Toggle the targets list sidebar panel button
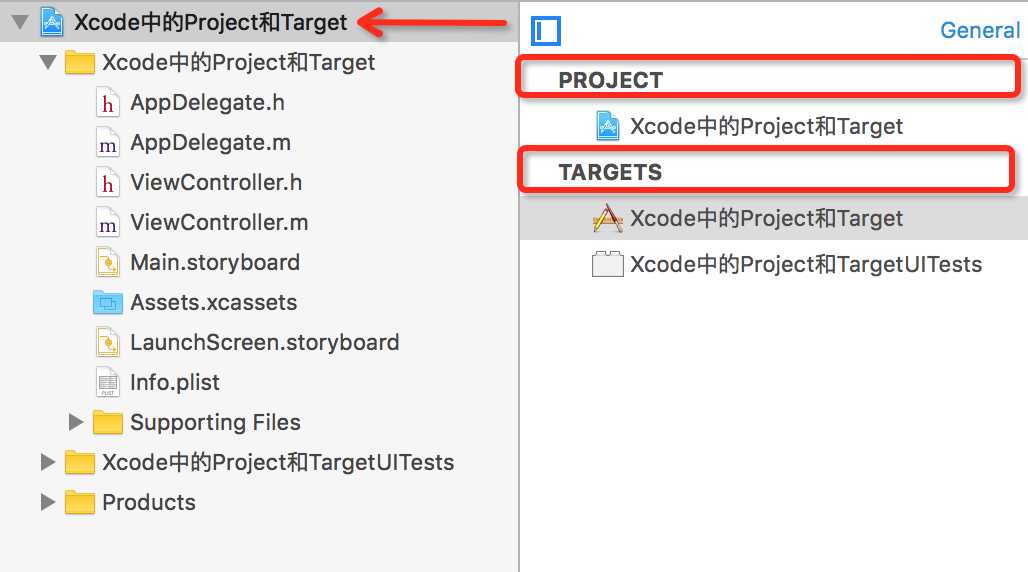 [x=545, y=31]
